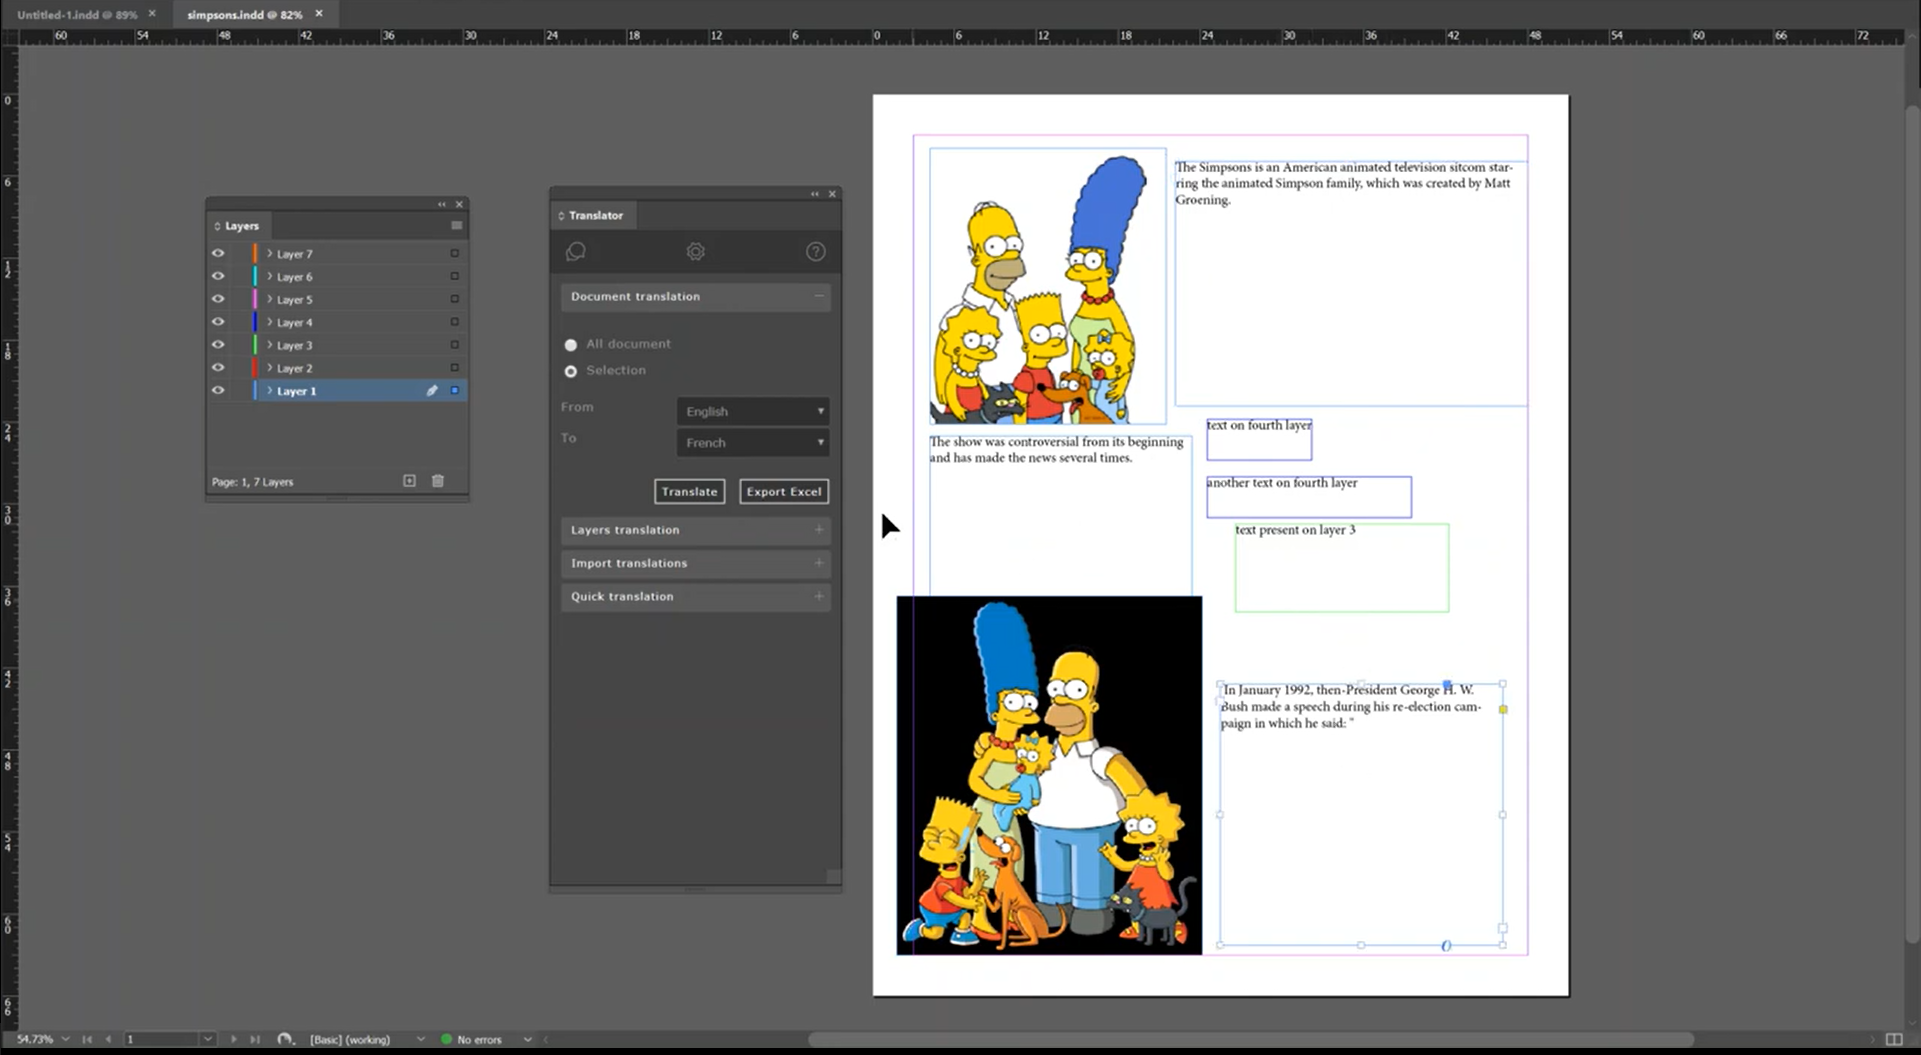Select the Selection radio option
The width and height of the screenshot is (1921, 1055).
[571, 371]
